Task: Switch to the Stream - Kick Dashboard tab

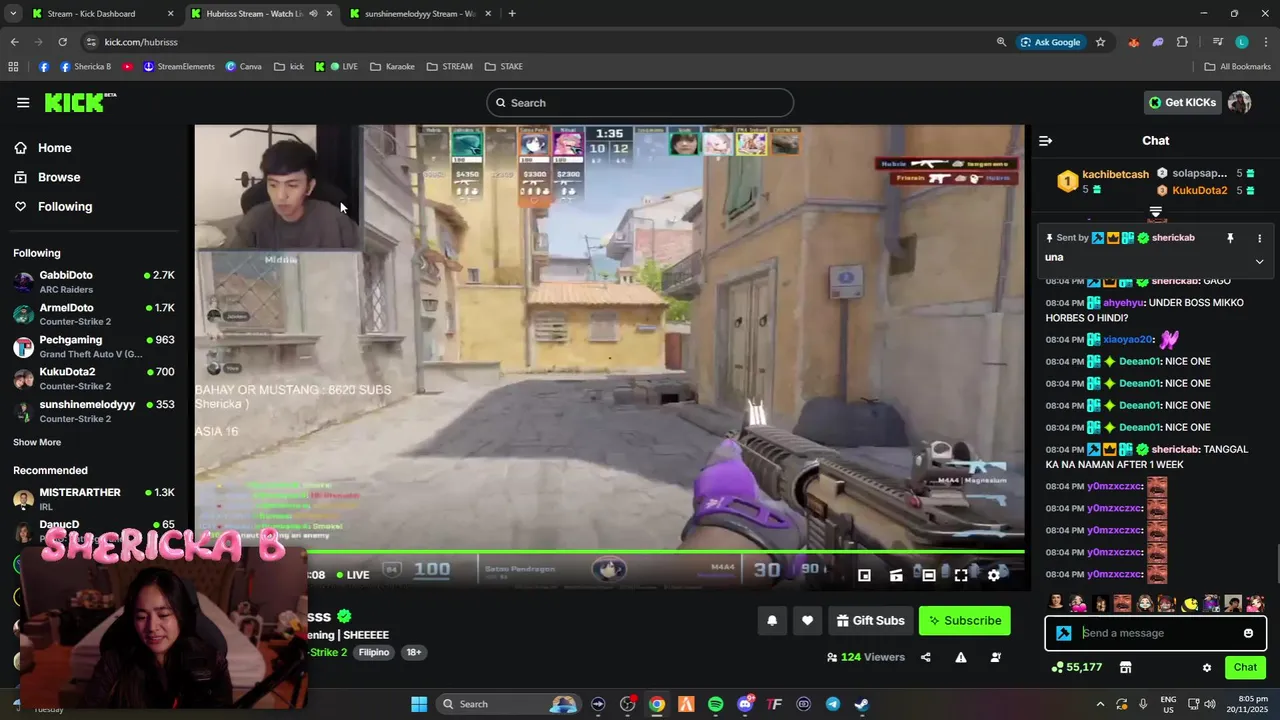Action: [x=103, y=14]
